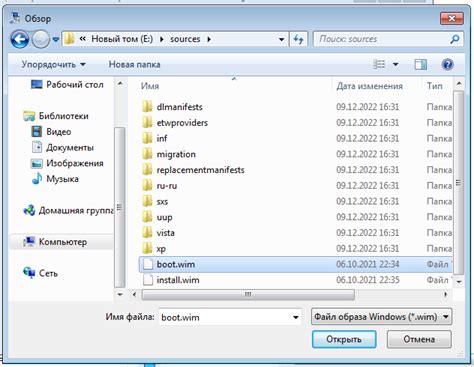Select 'Сеть' in the navigation pane

40,273
